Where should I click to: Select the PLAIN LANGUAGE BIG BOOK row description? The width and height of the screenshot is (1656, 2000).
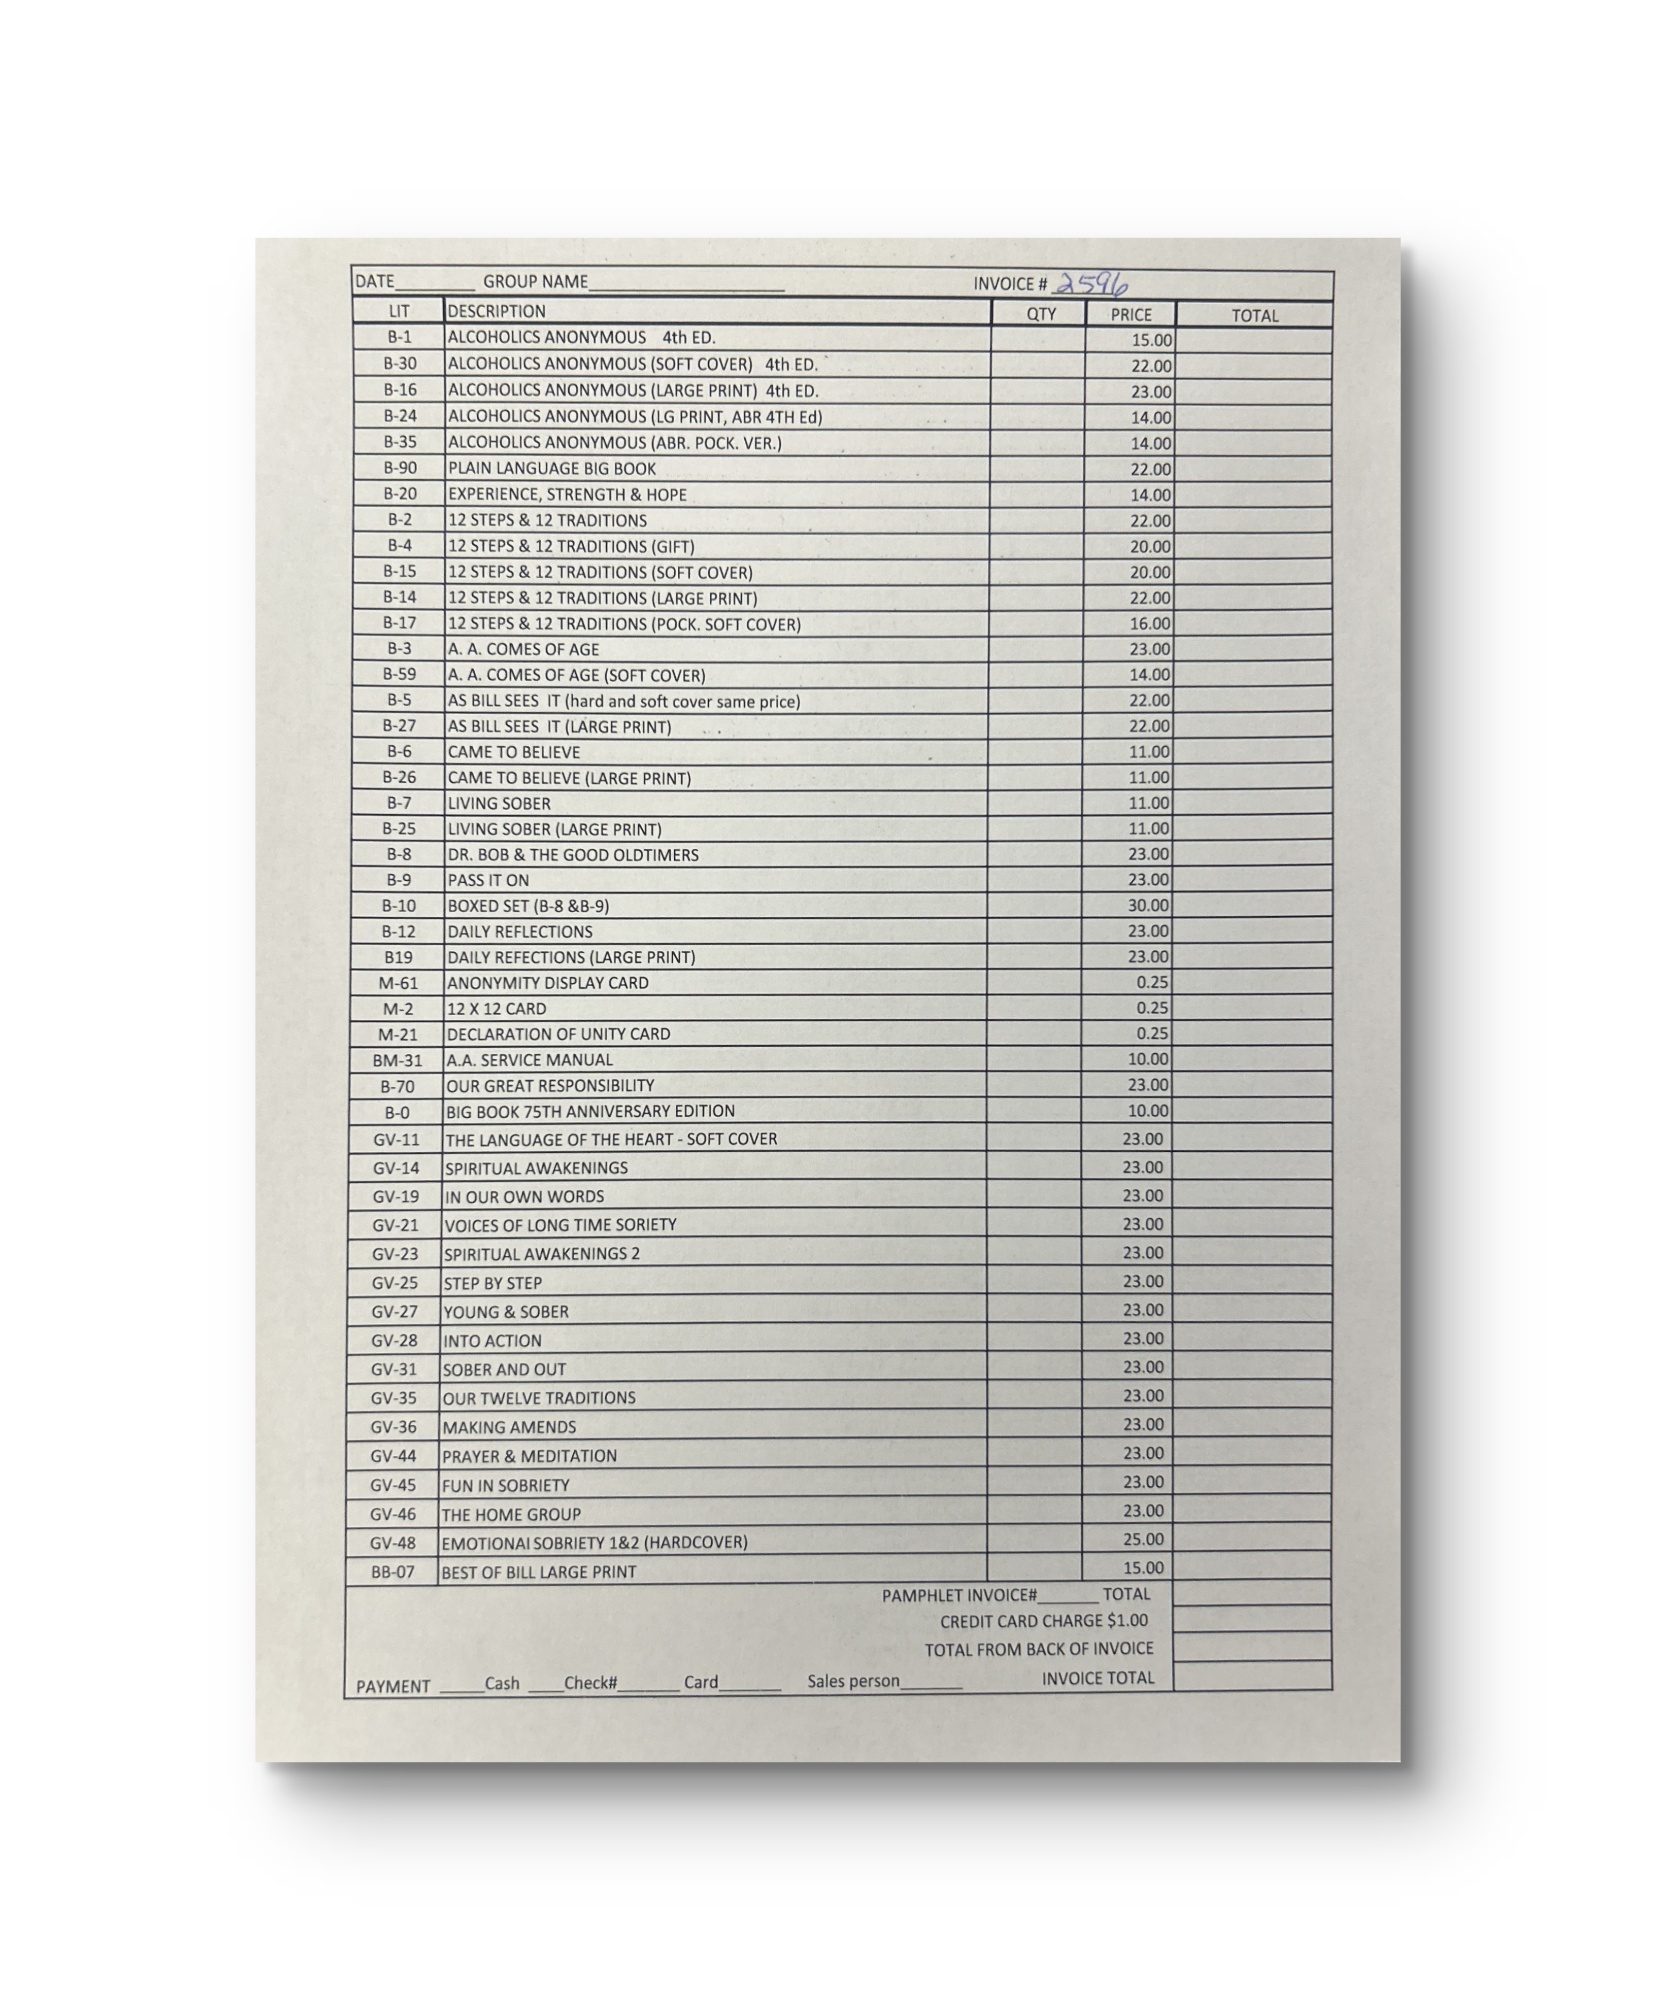pos(551,468)
